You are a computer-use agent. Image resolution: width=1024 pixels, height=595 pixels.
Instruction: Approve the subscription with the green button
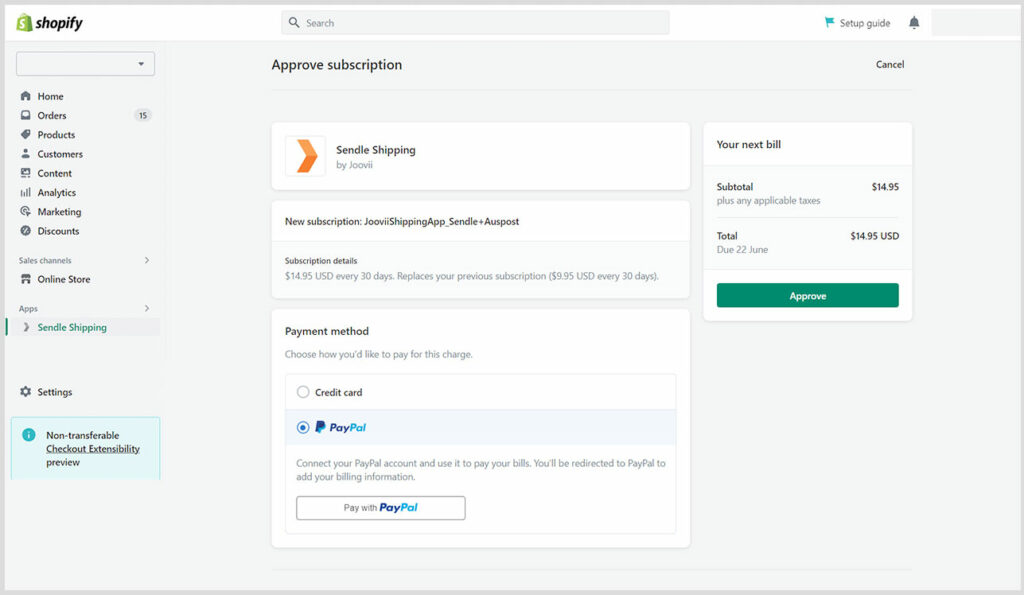[807, 295]
